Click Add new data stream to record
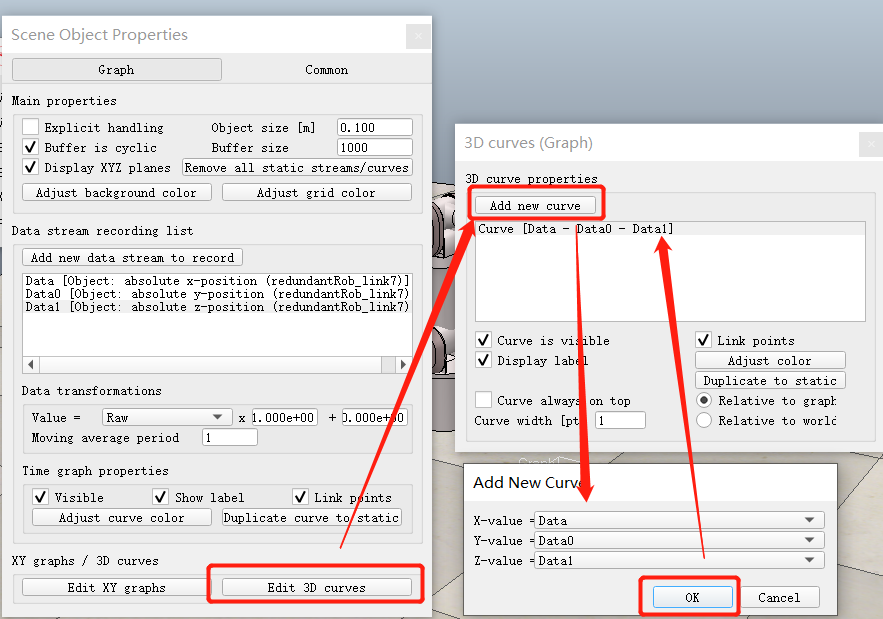This screenshot has height=619, width=883. tap(132, 257)
